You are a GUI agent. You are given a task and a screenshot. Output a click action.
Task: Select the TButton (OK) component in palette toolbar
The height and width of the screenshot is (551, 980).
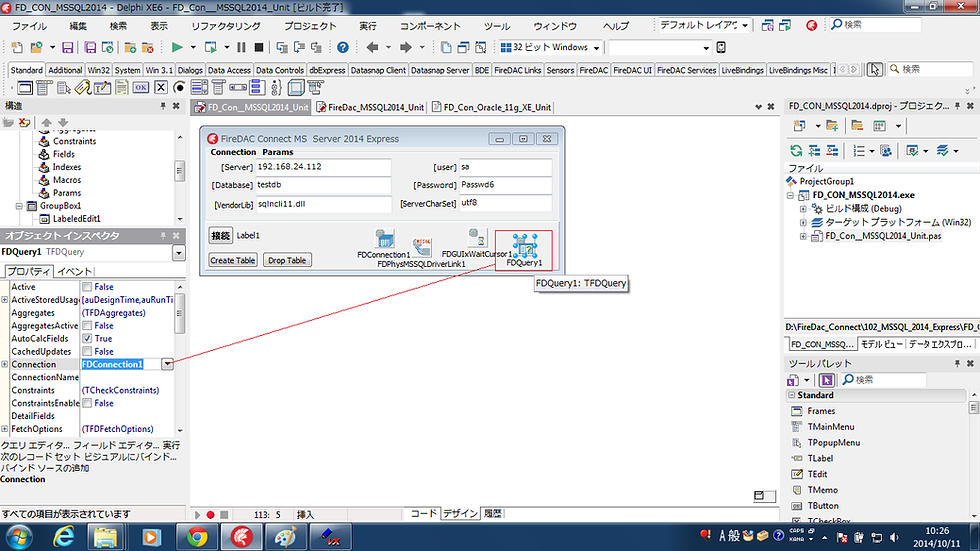pyautogui.click(x=141, y=87)
